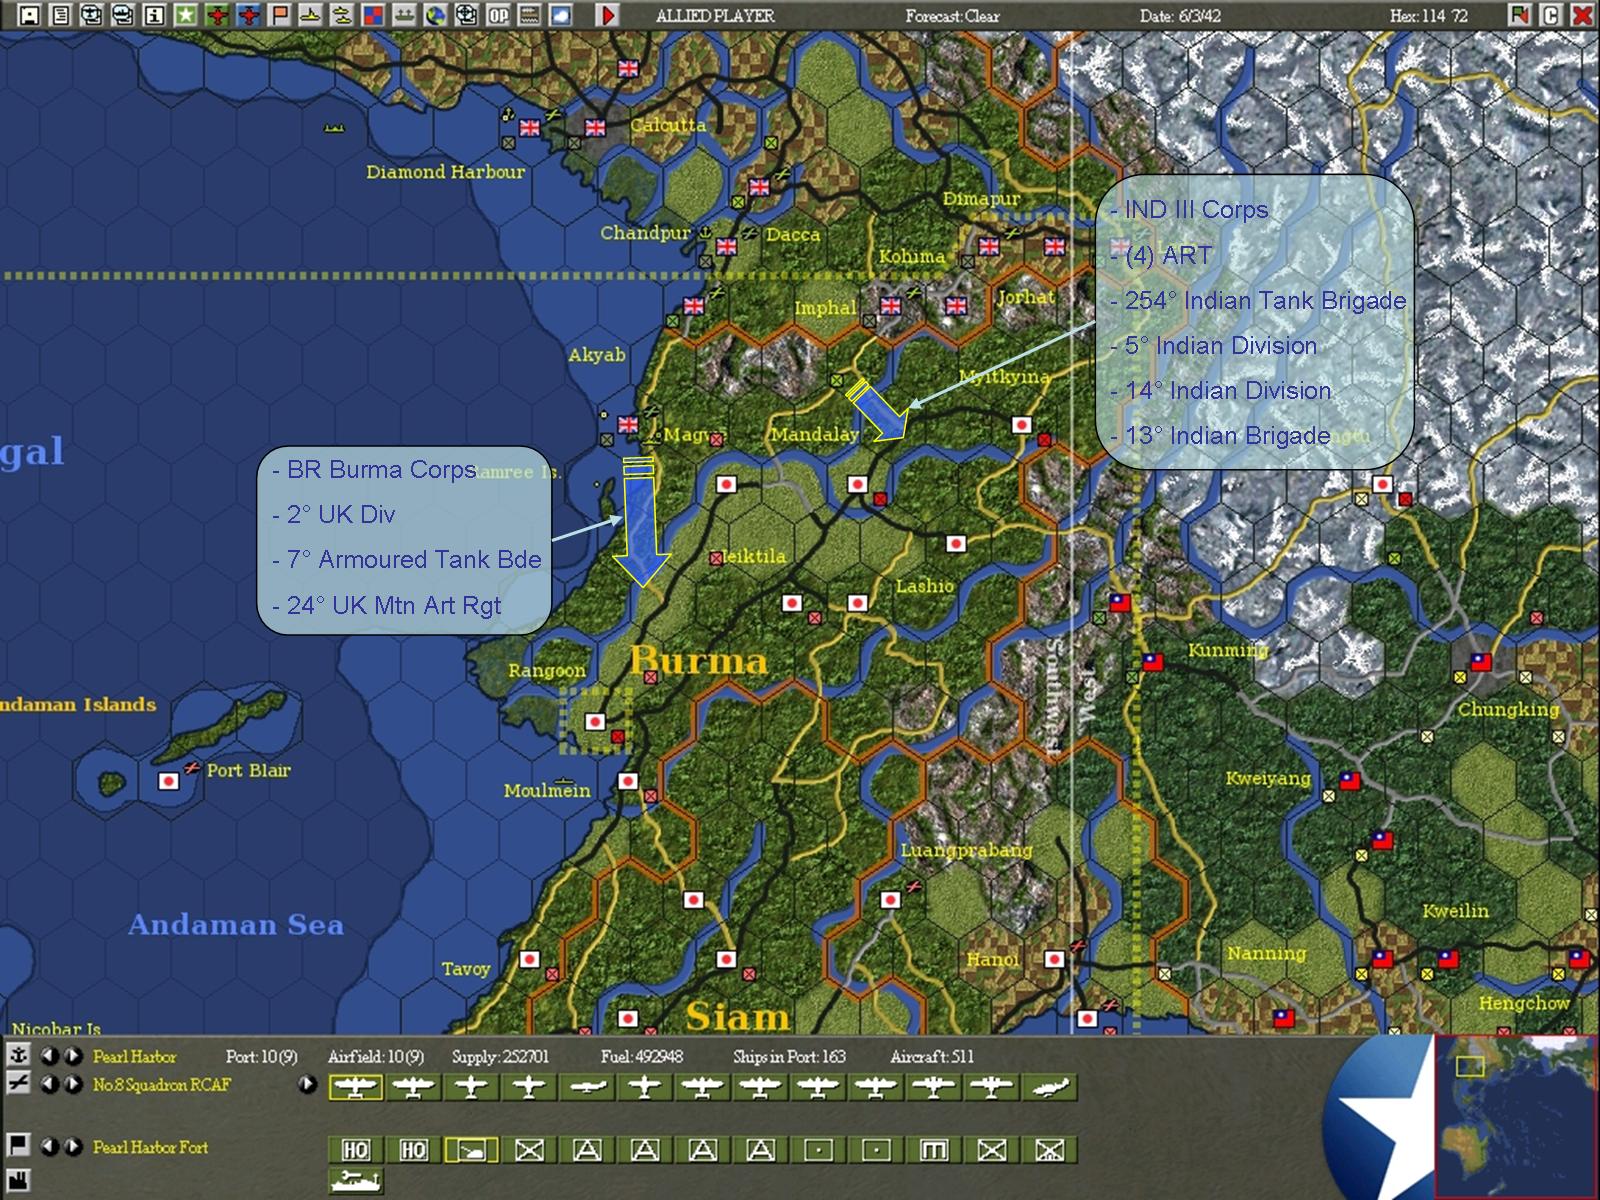Select the Japanese base flag at Port Blair
The width and height of the screenshot is (1600, 1200).
click(169, 781)
